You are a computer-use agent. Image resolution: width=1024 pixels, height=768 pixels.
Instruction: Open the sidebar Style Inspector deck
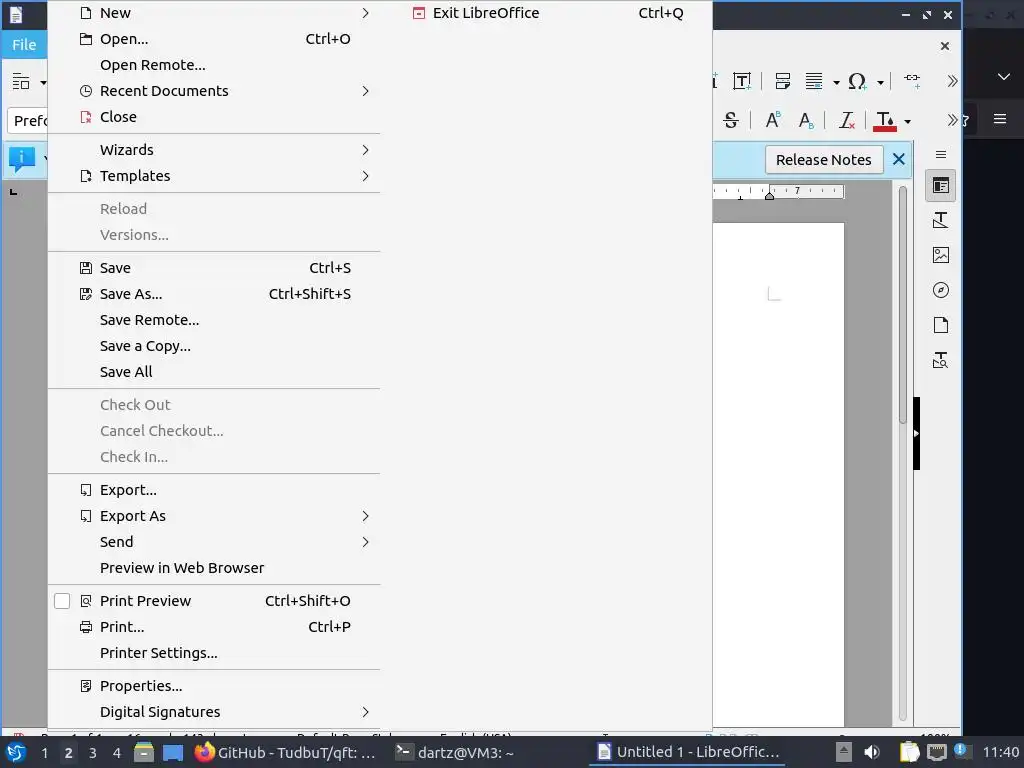pos(940,360)
